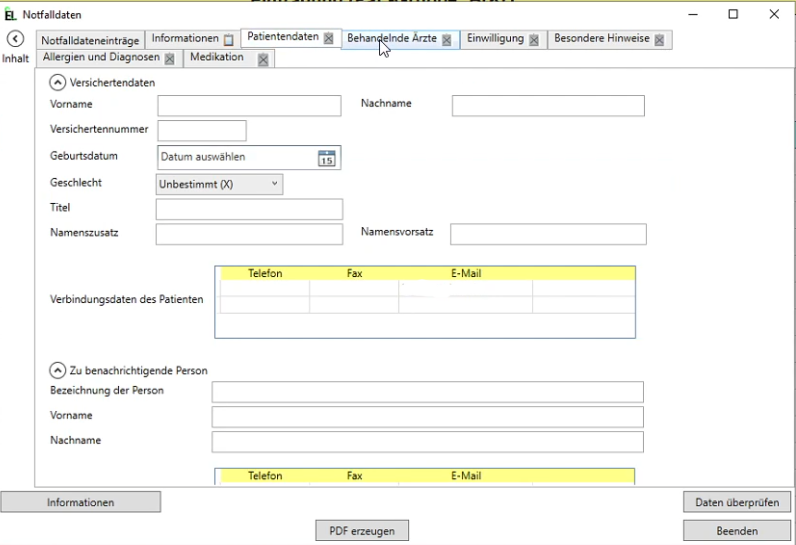Open the Geschlecht dropdown
The width and height of the screenshot is (796, 545).
220,184
